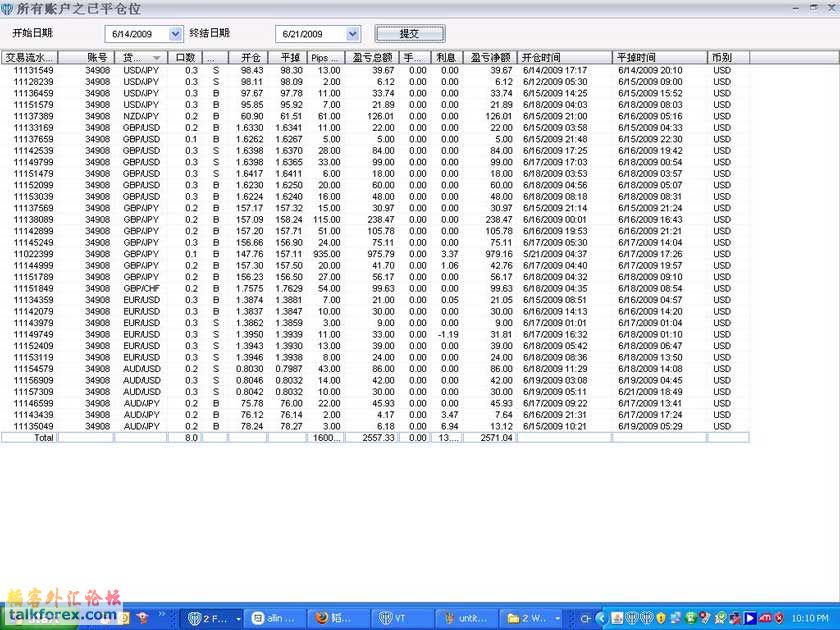Click the sort arrow on 货币对 column header
This screenshot has width=840, height=630.
(x=157, y=58)
